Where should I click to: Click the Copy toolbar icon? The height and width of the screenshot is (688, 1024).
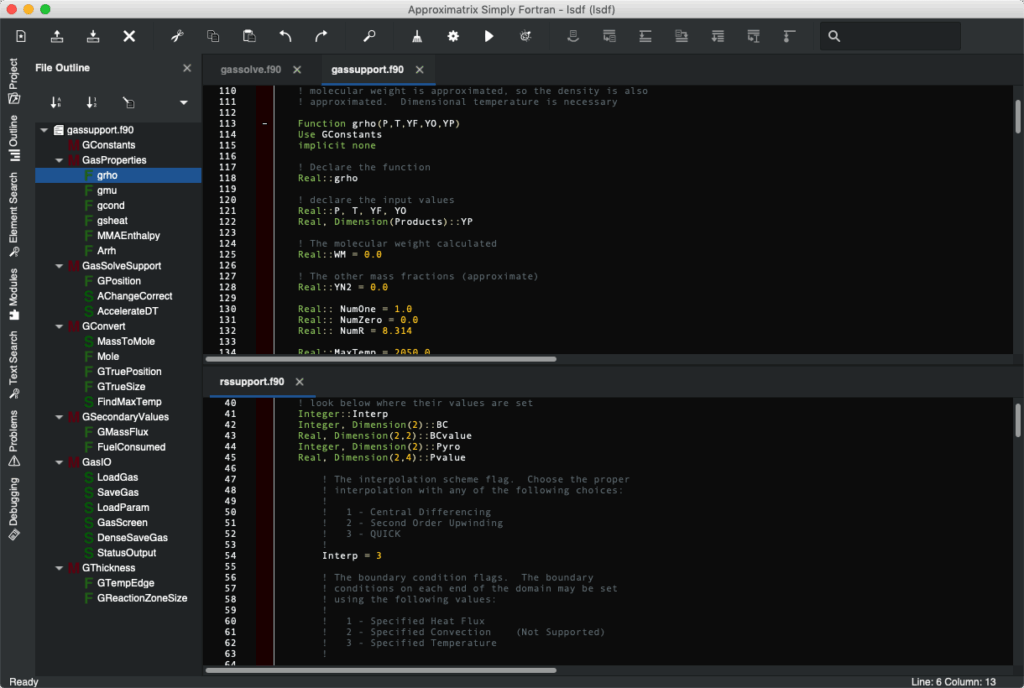(213, 37)
